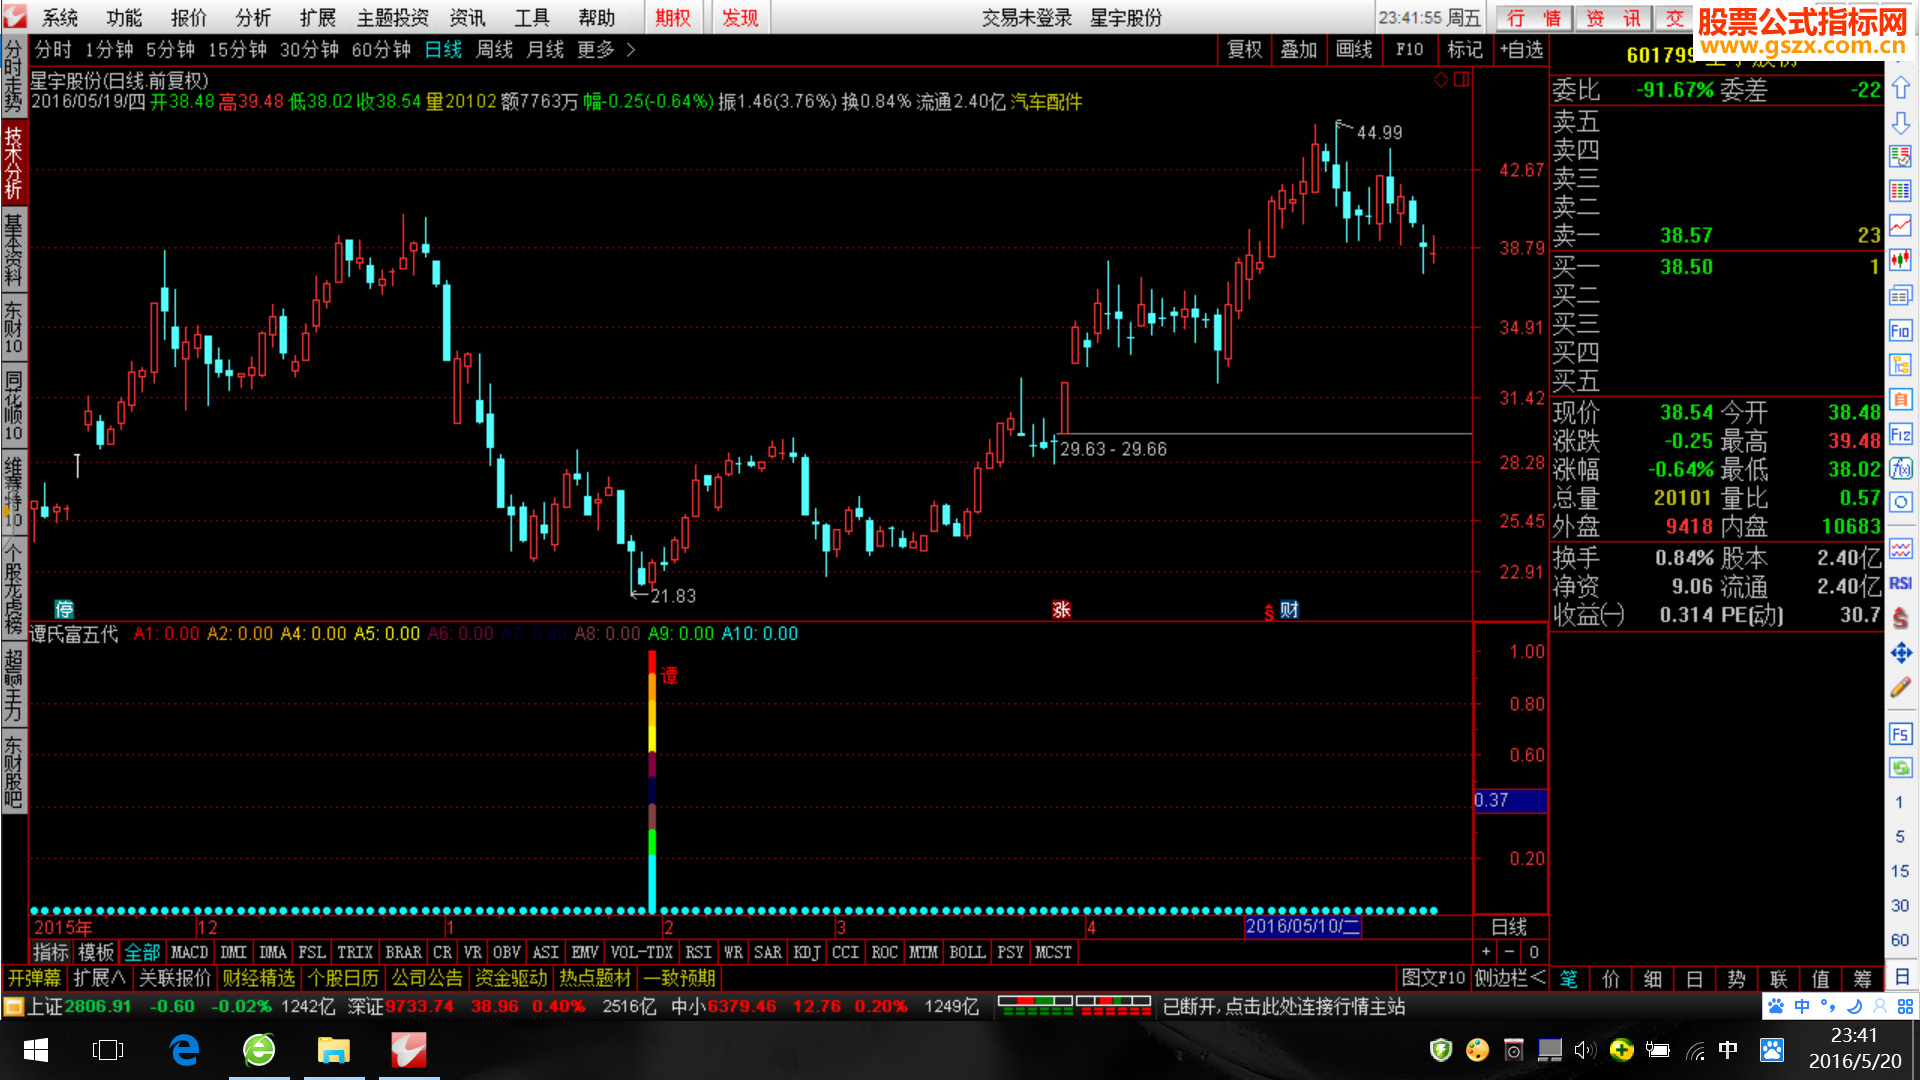
Task: Switch chart to 月线 monthly period
Action: (x=545, y=49)
